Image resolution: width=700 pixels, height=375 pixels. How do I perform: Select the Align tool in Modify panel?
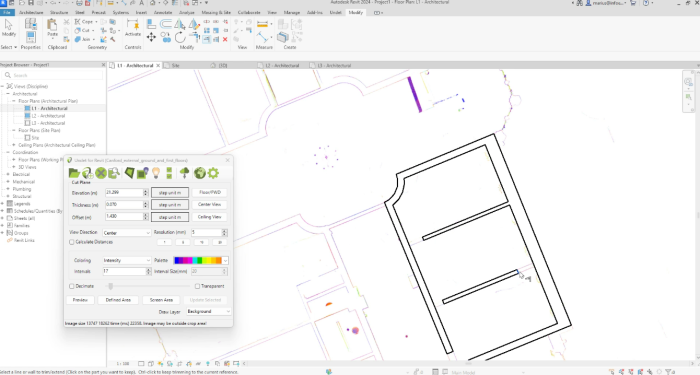pyautogui.click(x=151, y=24)
